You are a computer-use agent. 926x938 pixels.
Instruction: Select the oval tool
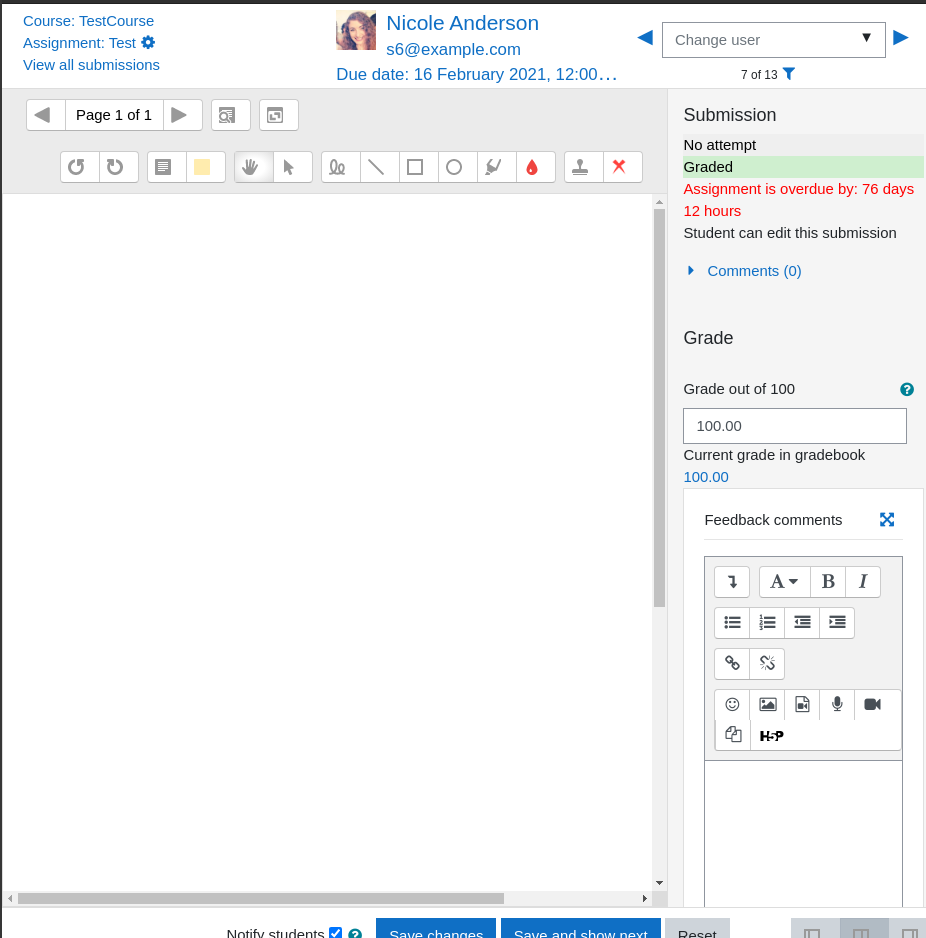click(457, 167)
